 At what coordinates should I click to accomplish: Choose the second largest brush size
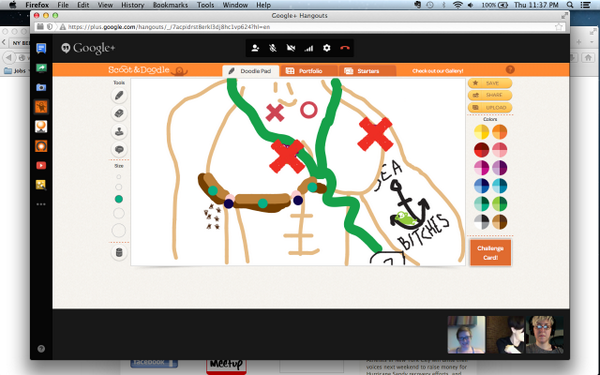(x=119, y=214)
